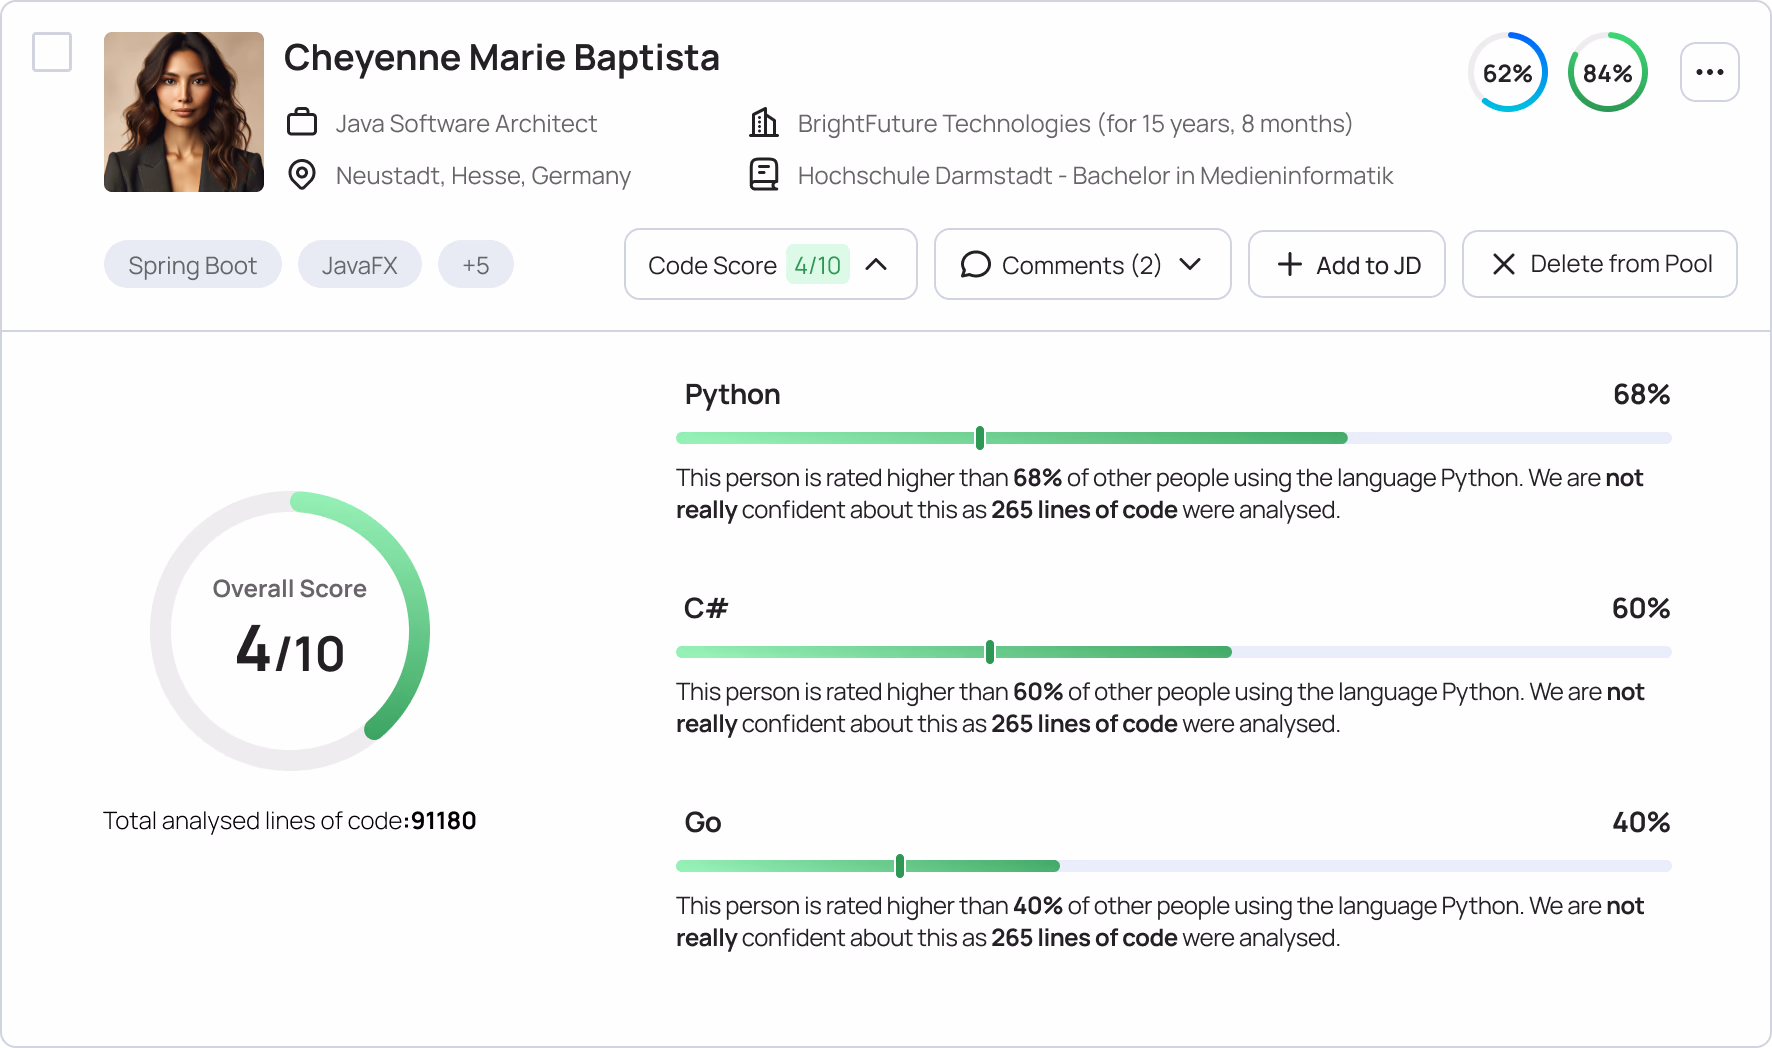This screenshot has height=1048, width=1772.
Task: Click the education book icon
Action: pyautogui.click(x=764, y=175)
